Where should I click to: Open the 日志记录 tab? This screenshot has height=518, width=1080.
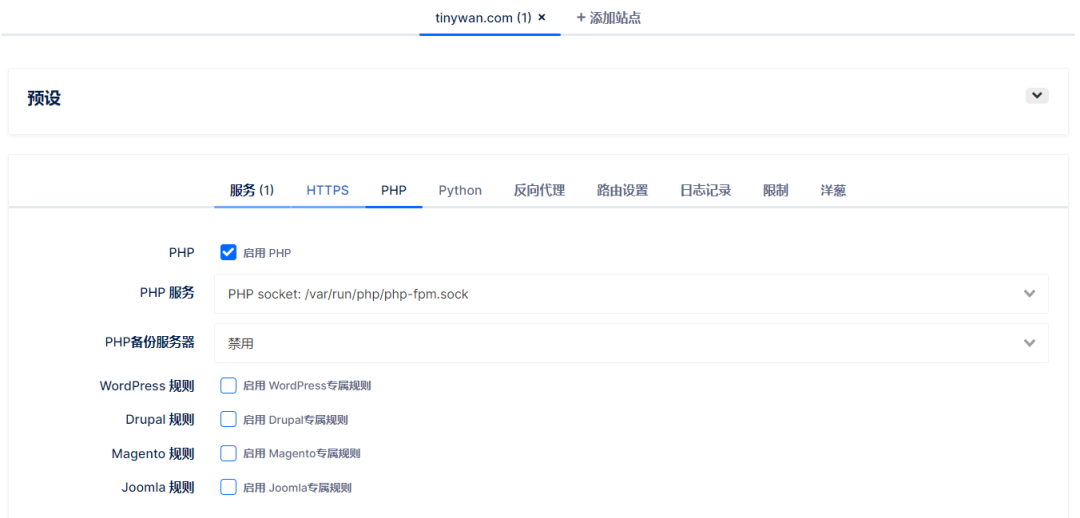(x=705, y=191)
